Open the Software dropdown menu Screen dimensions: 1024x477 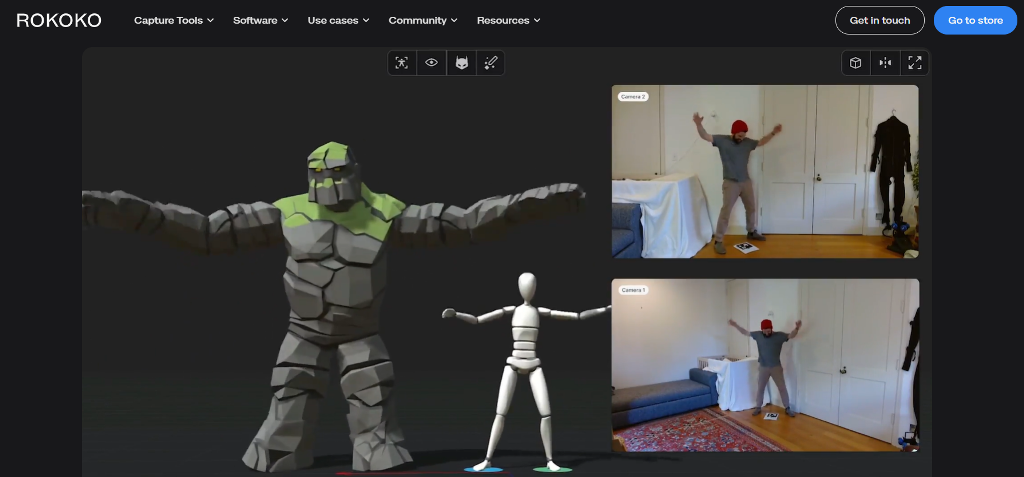point(260,20)
